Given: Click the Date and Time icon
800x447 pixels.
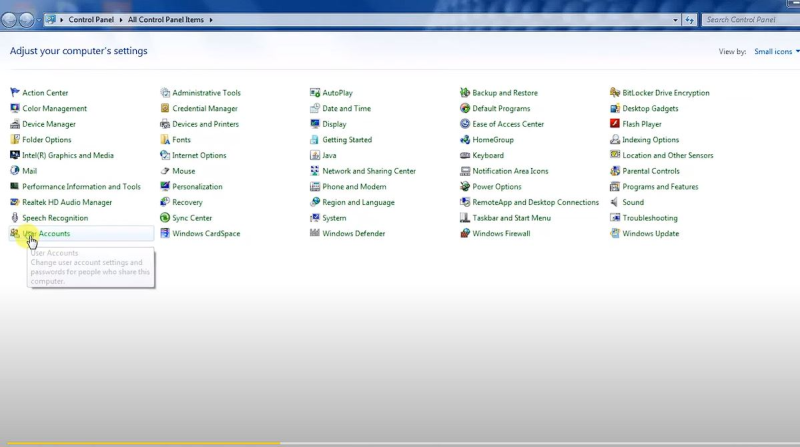Looking at the screenshot, I should tap(315, 108).
